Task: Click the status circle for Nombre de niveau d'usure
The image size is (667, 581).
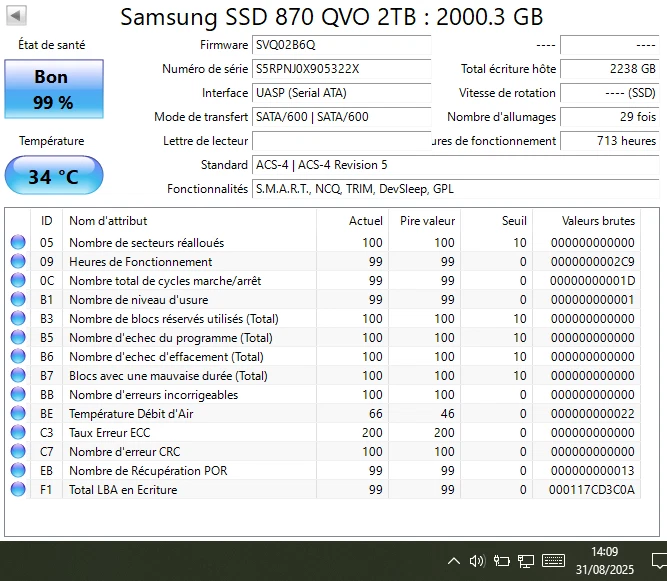Action: [18, 299]
